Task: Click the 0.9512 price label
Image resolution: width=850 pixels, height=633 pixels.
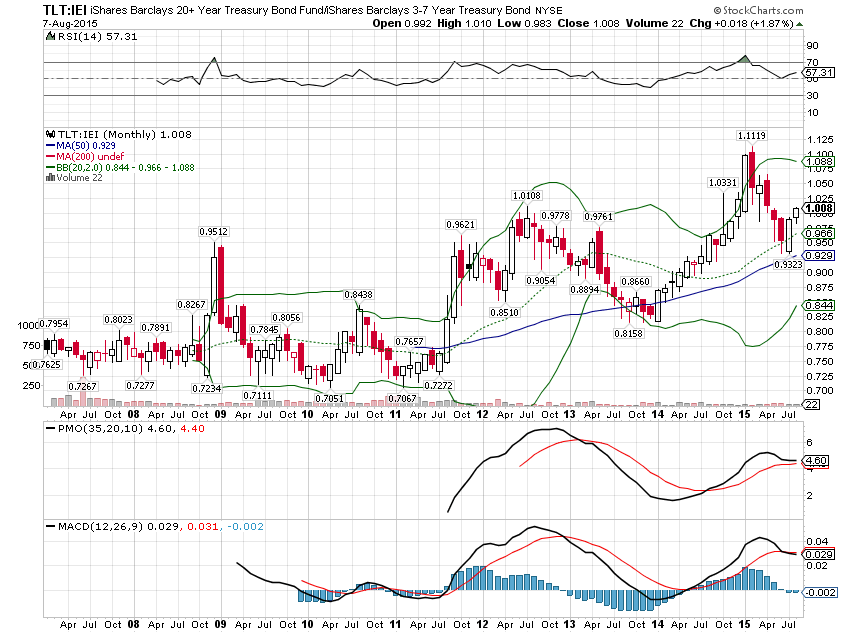Action: 214,232
